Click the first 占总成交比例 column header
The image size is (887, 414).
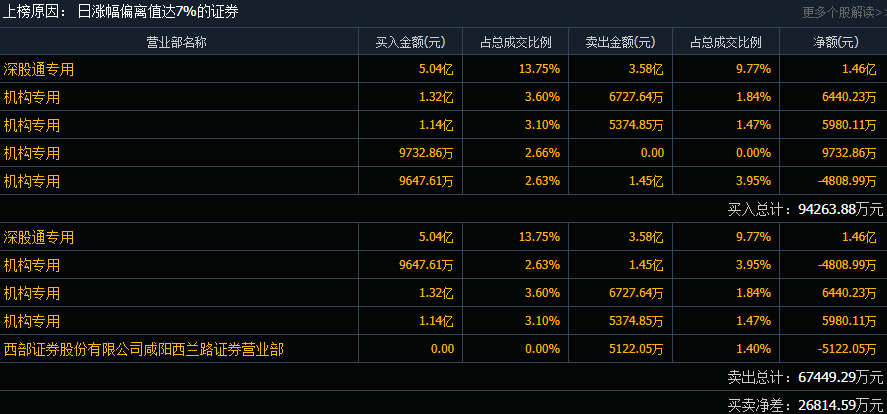[x=515, y=42]
